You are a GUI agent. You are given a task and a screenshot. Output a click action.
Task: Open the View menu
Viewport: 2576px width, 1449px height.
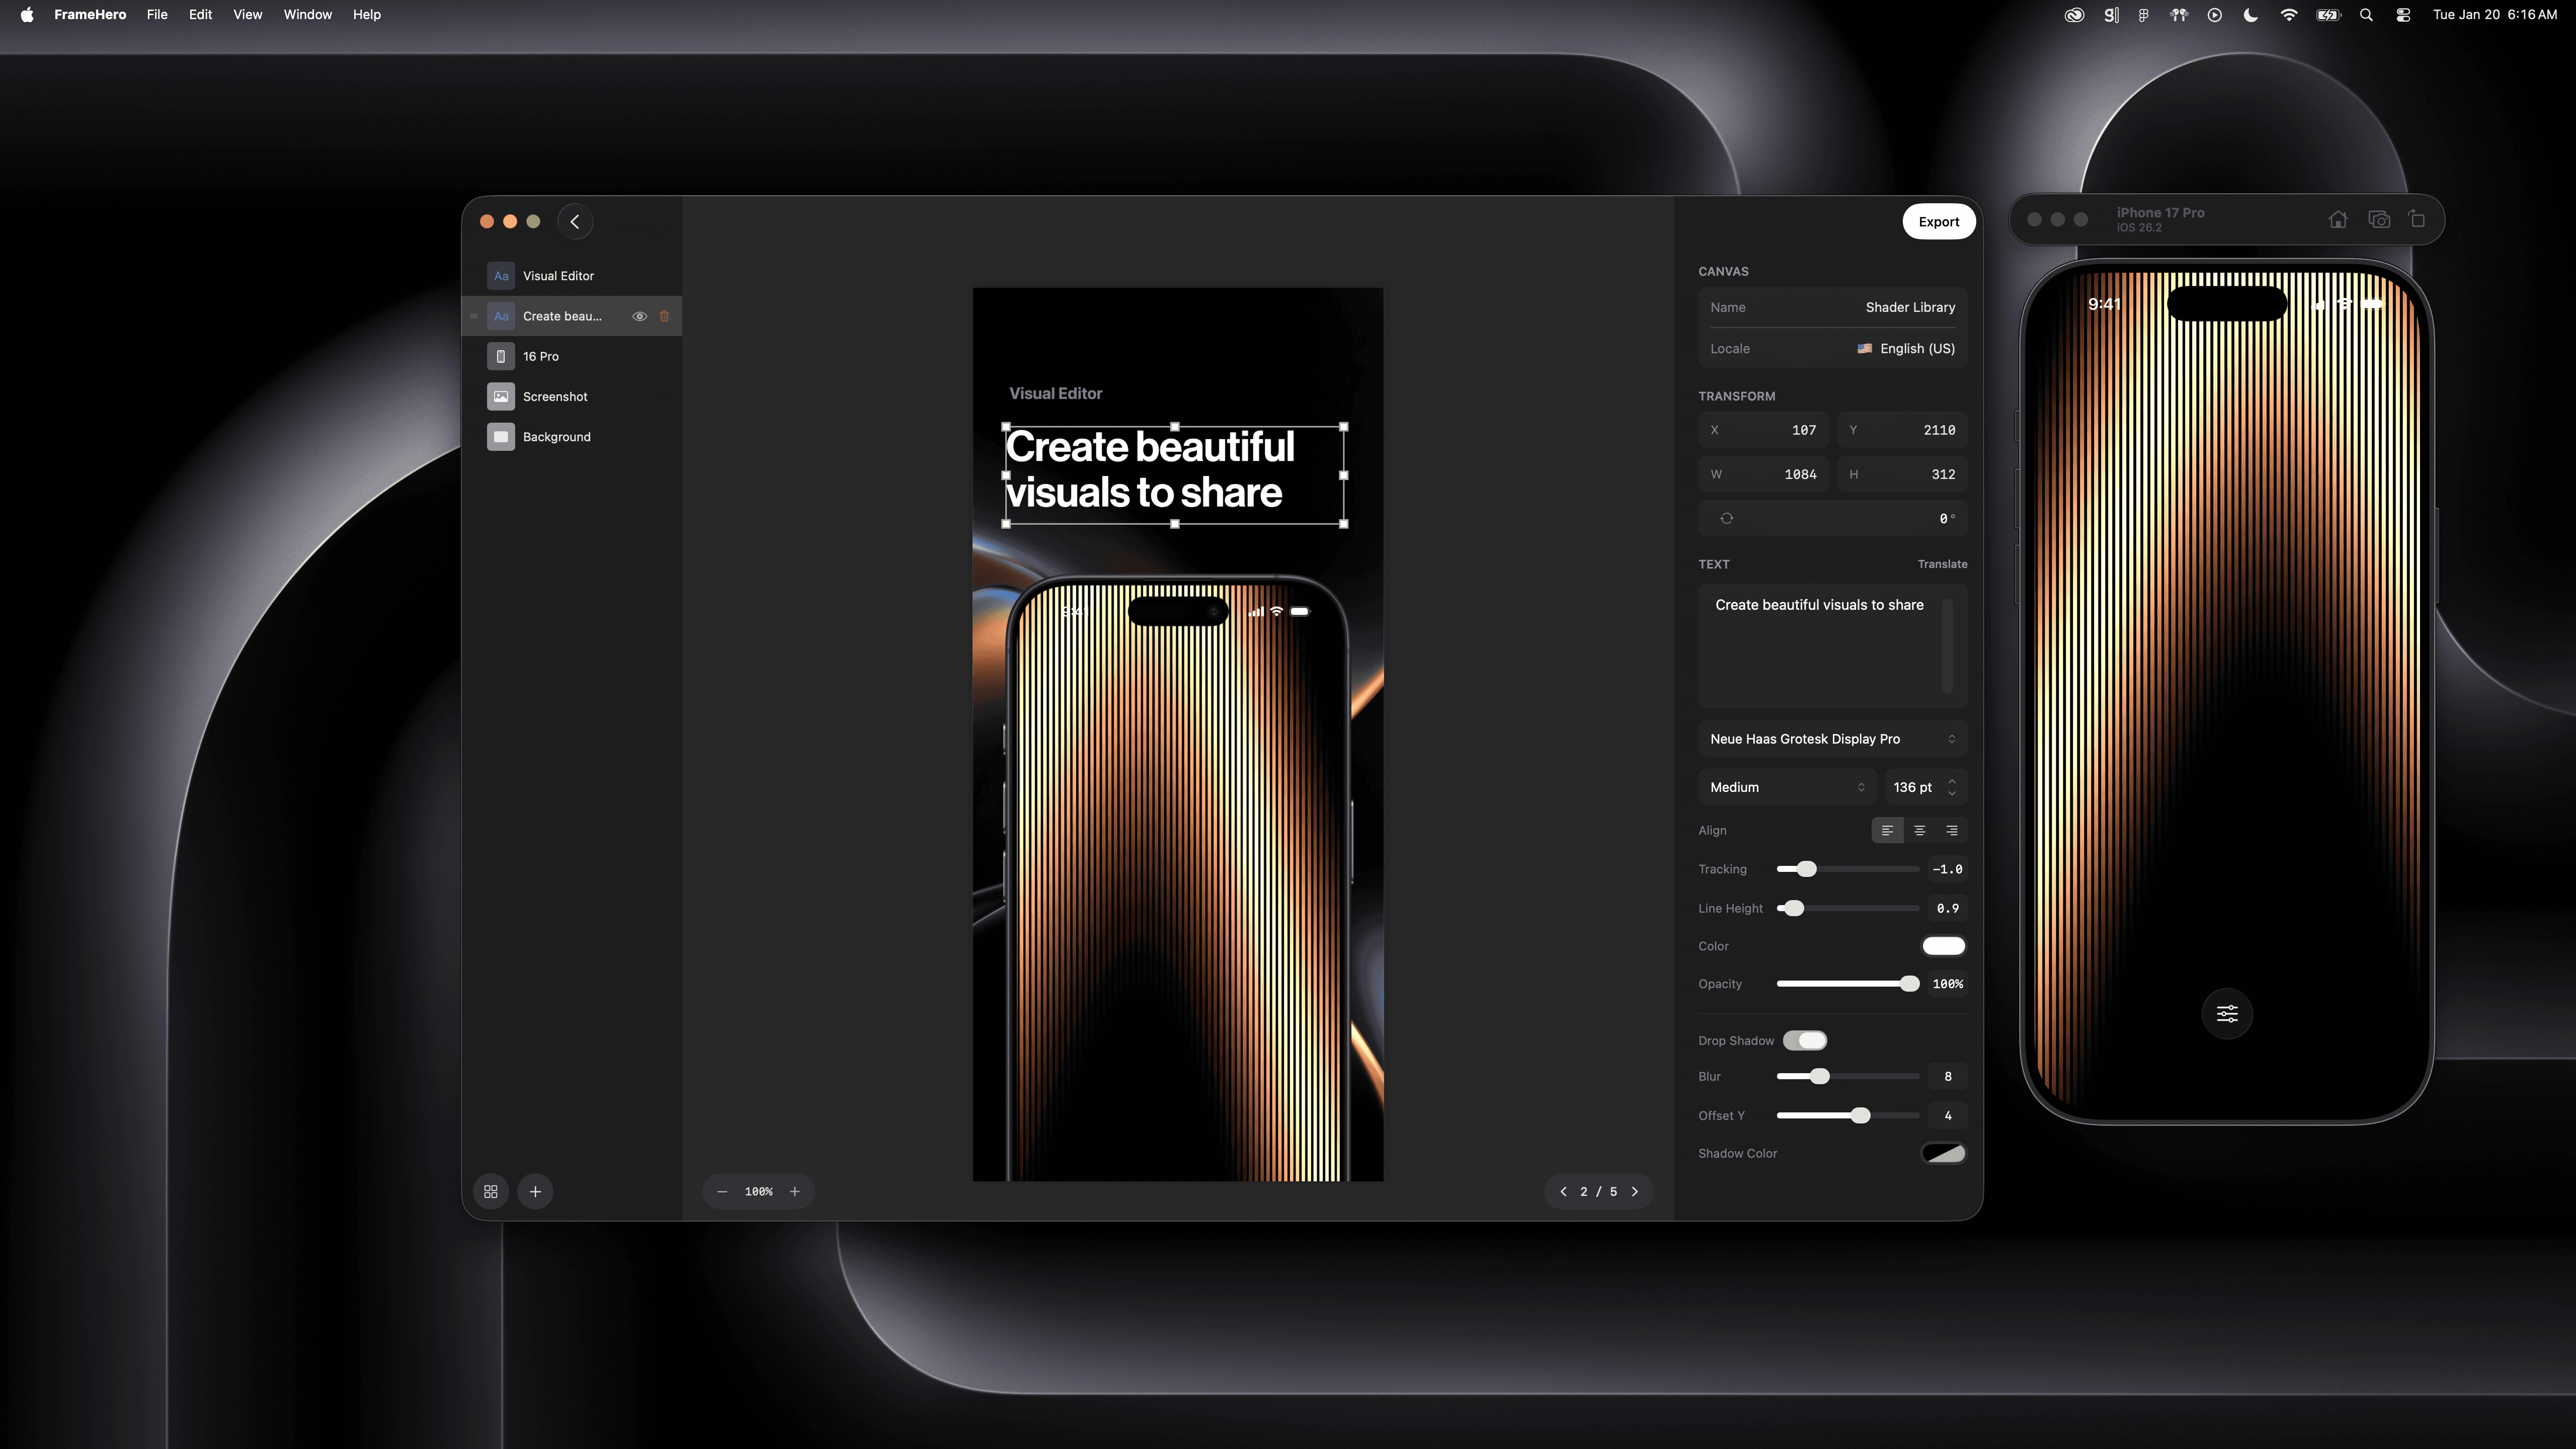click(247, 14)
